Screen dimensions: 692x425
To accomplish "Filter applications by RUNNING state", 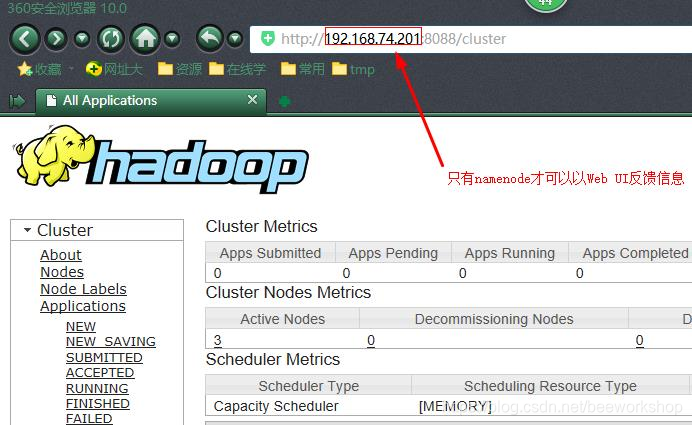I will [97, 388].
